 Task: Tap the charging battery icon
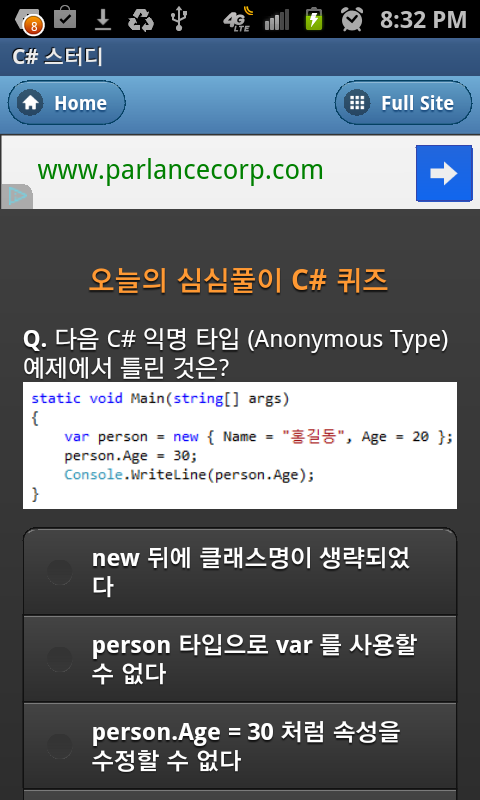click(x=314, y=19)
